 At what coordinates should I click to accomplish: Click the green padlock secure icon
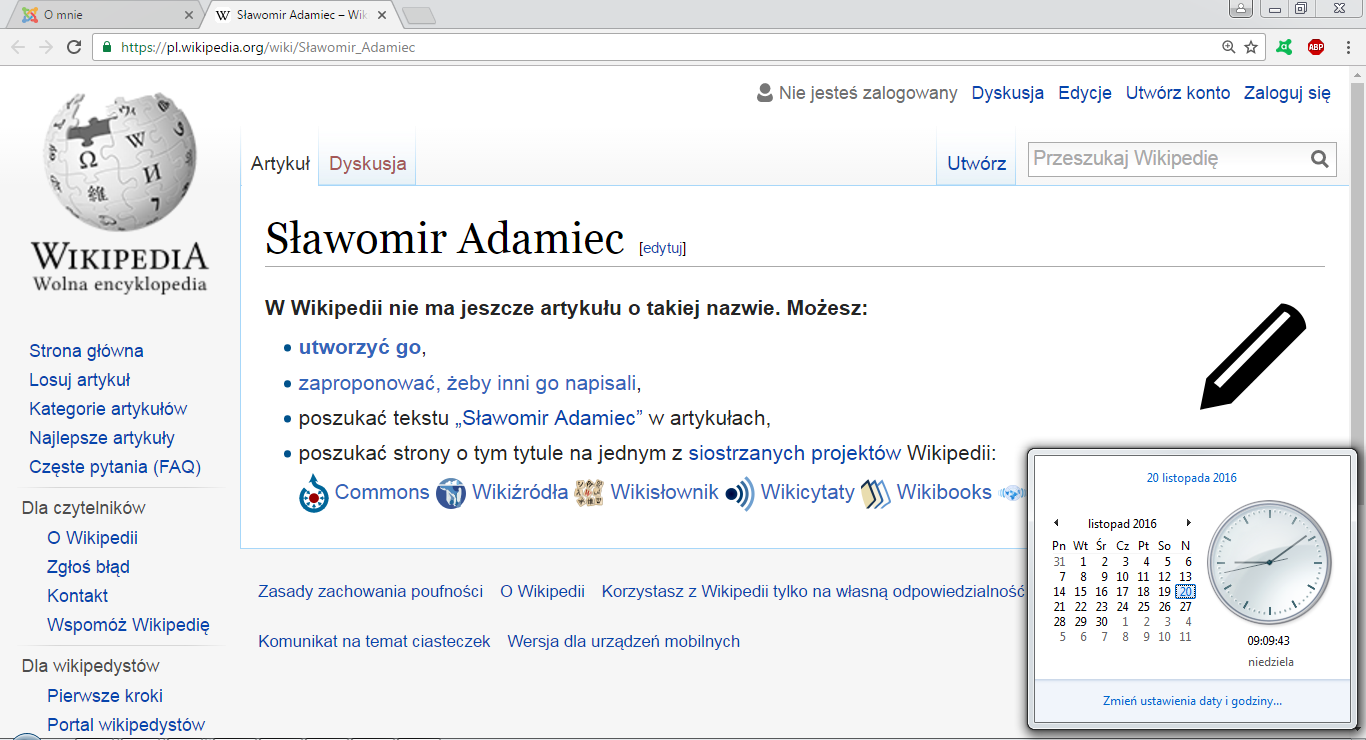pyautogui.click(x=106, y=47)
